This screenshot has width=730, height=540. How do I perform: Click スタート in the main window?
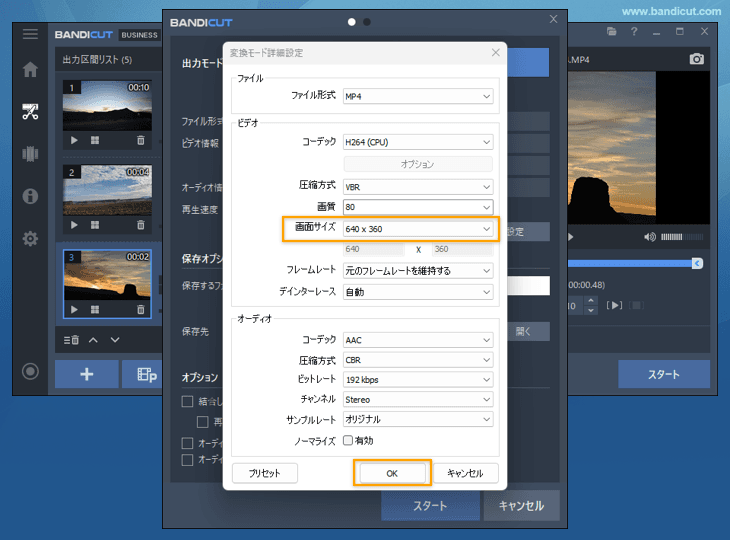pos(664,374)
